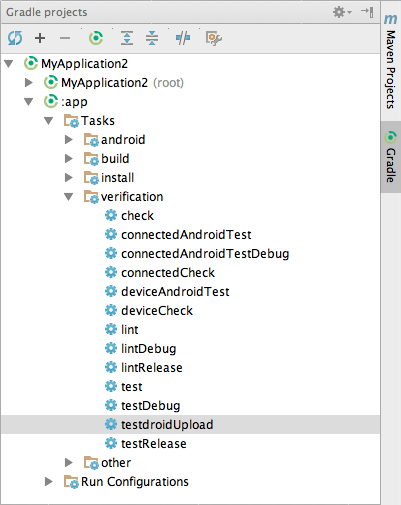This screenshot has width=401, height=505.
Task: Collapse the MyApplication2 top node
Action: tap(9, 63)
